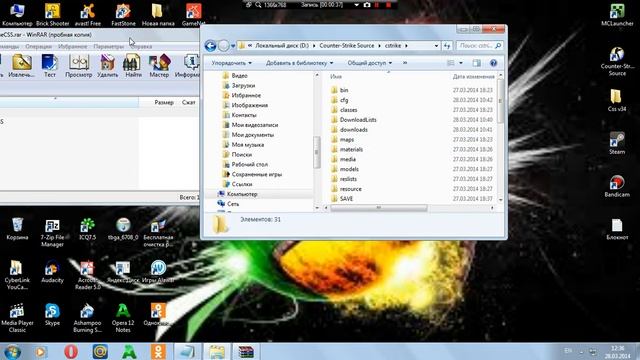This screenshot has height=360, width=640.
Task: Open the avast! Free desktop icon
Action: (88, 15)
